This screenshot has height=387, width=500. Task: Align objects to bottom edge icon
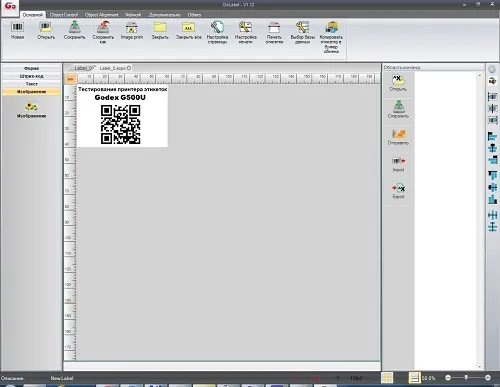coord(492,200)
